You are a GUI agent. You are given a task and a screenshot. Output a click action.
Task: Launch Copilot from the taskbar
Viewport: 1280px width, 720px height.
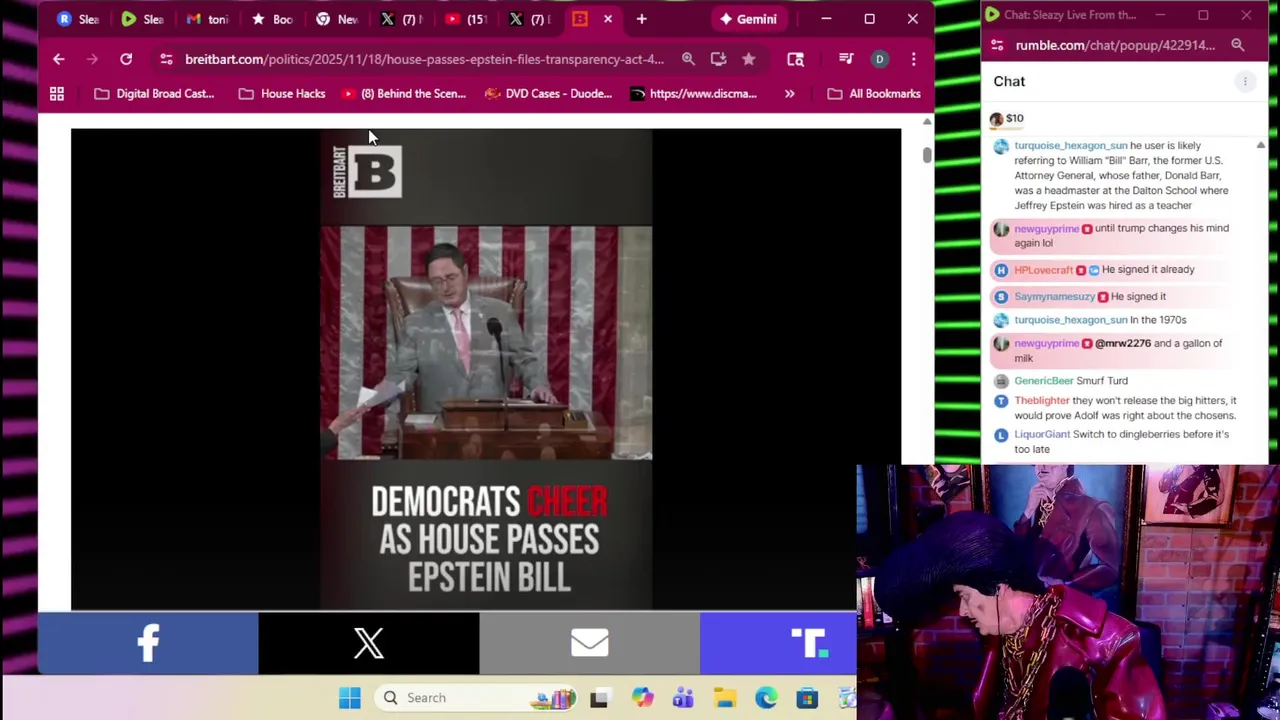pyautogui.click(x=642, y=698)
